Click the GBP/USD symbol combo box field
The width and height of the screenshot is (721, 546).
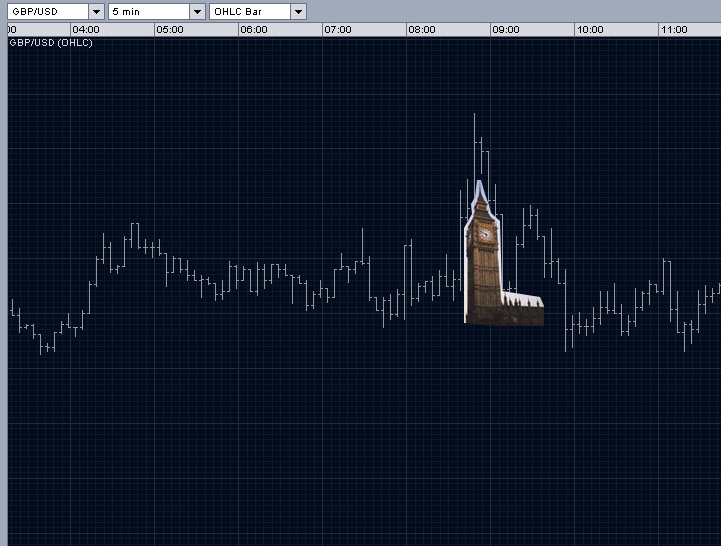(48, 11)
